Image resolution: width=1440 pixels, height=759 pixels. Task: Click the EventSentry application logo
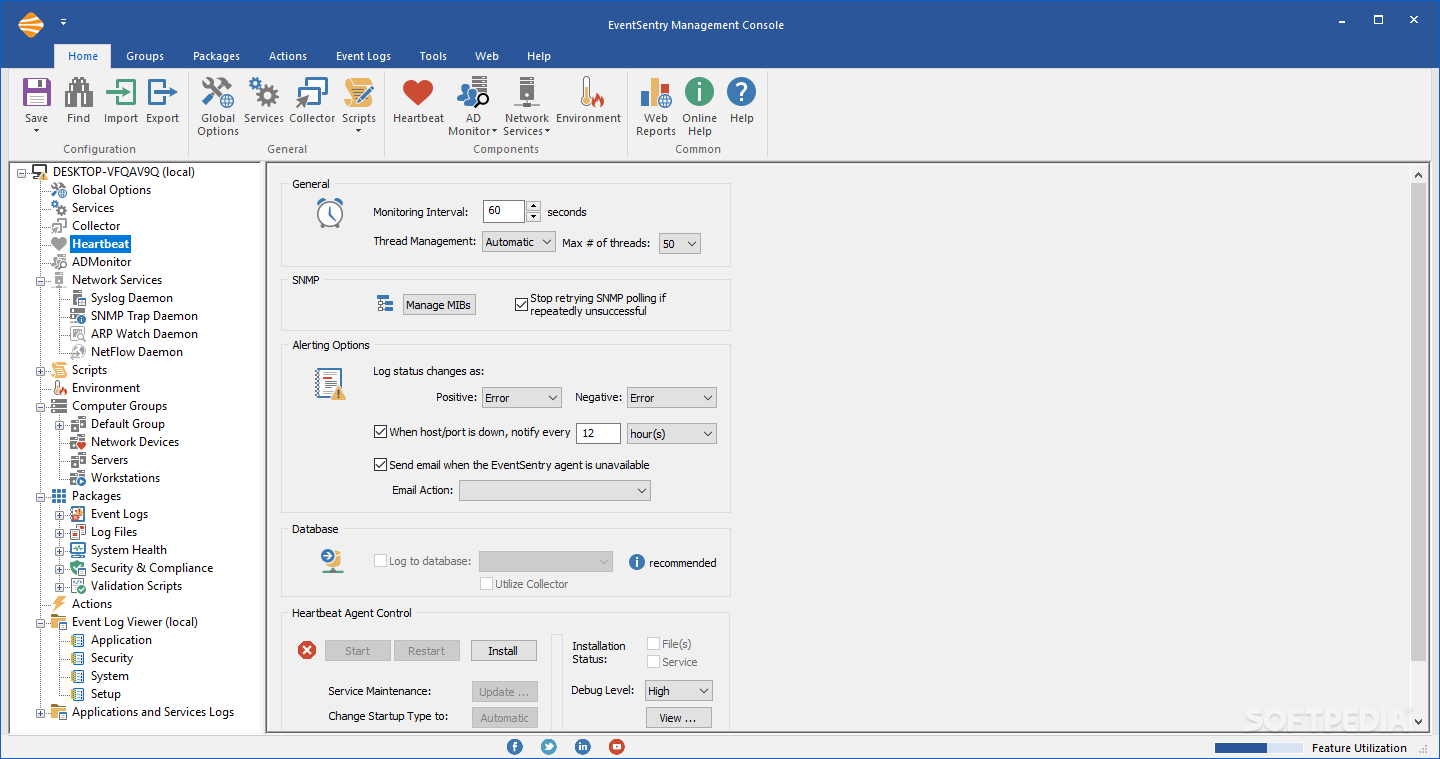31,24
